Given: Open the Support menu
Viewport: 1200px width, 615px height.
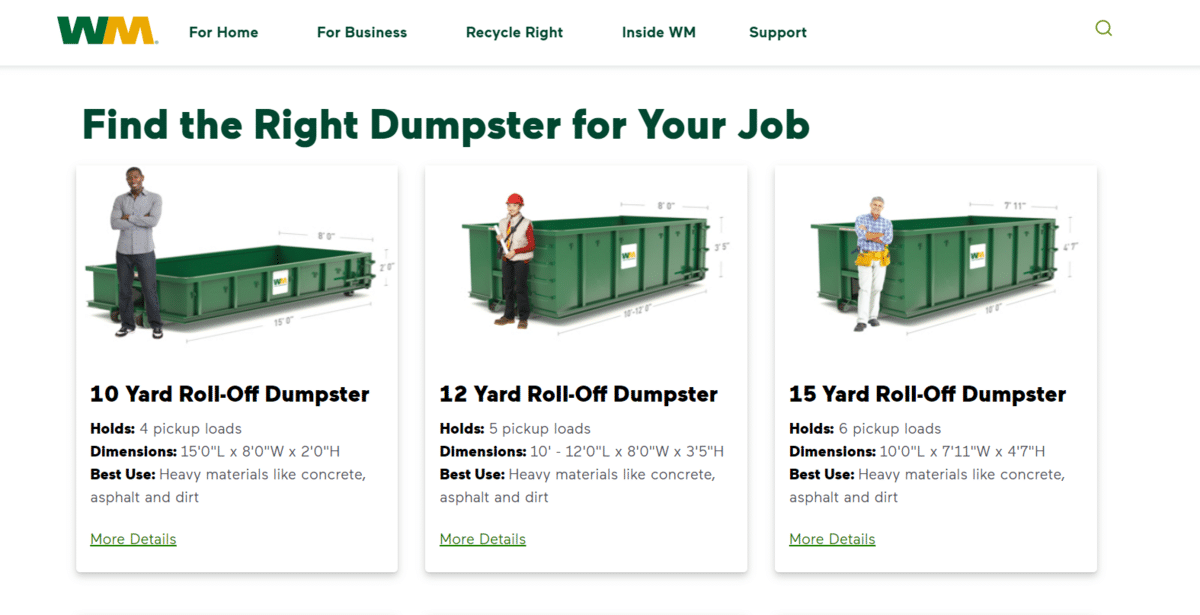Looking at the screenshot, I should [x=778, y=32].
